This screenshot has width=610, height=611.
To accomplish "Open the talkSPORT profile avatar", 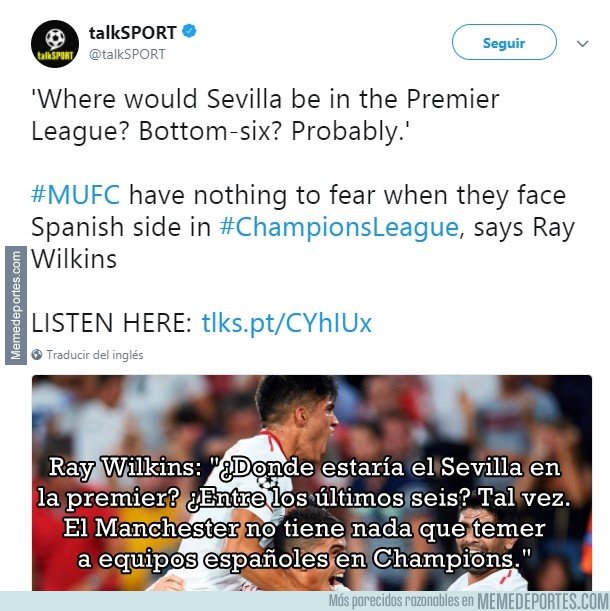I will pyautogui.click(x=55, y=44).
